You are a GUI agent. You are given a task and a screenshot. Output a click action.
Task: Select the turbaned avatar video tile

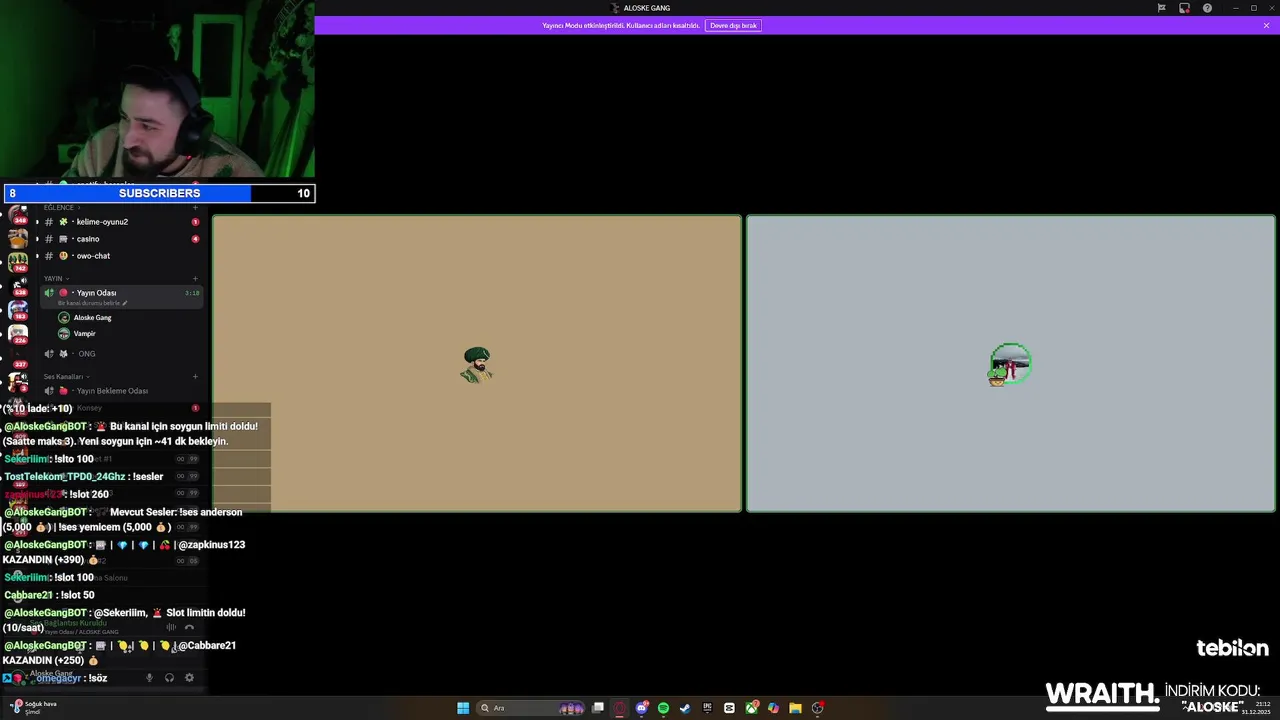tap(477, 364)
